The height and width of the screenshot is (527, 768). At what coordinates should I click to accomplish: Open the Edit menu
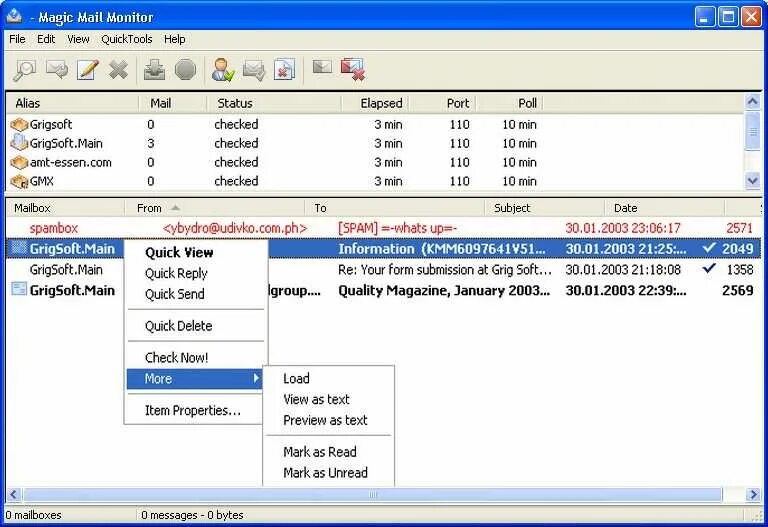[x=46, y=39]
